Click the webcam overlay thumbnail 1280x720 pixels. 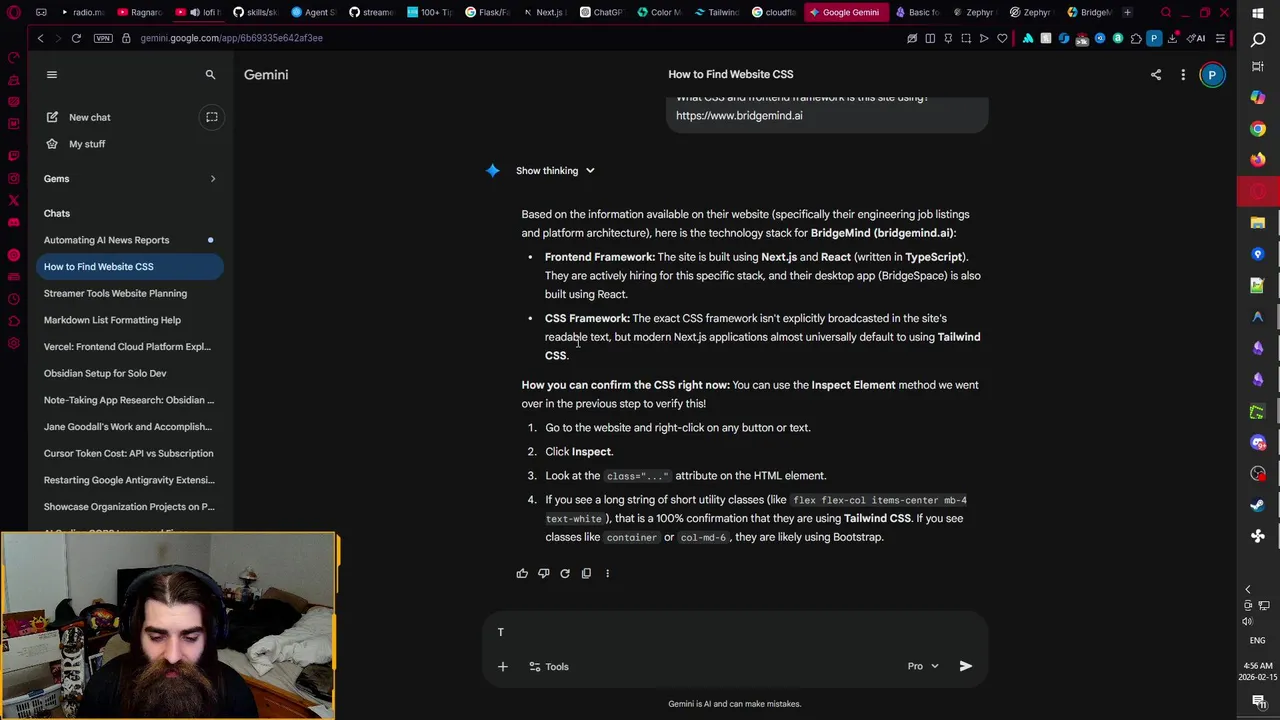tap(168, 626)
